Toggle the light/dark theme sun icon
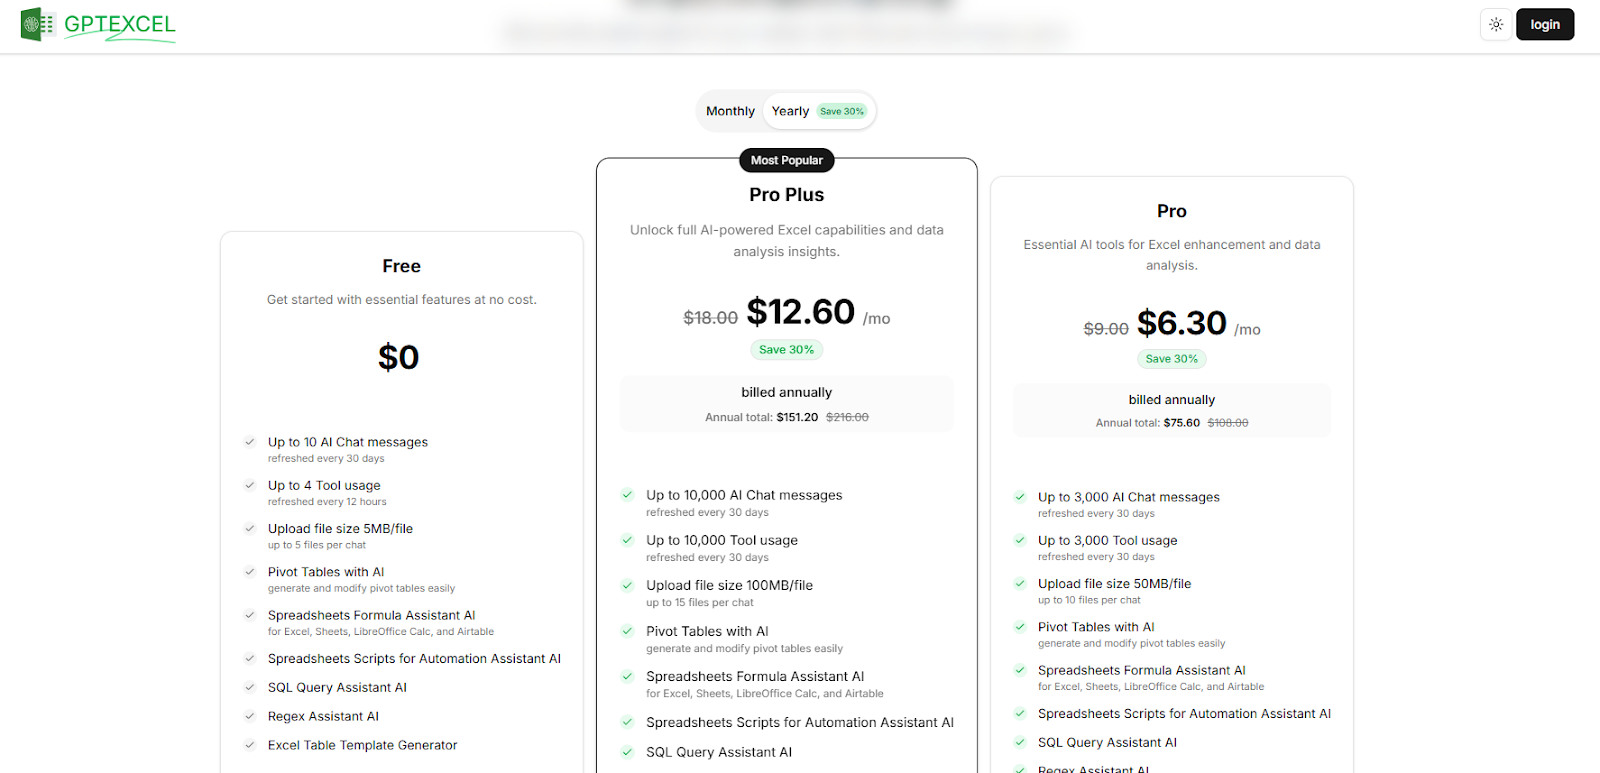The image size is (1600, 773). (x=1495, y=24)
